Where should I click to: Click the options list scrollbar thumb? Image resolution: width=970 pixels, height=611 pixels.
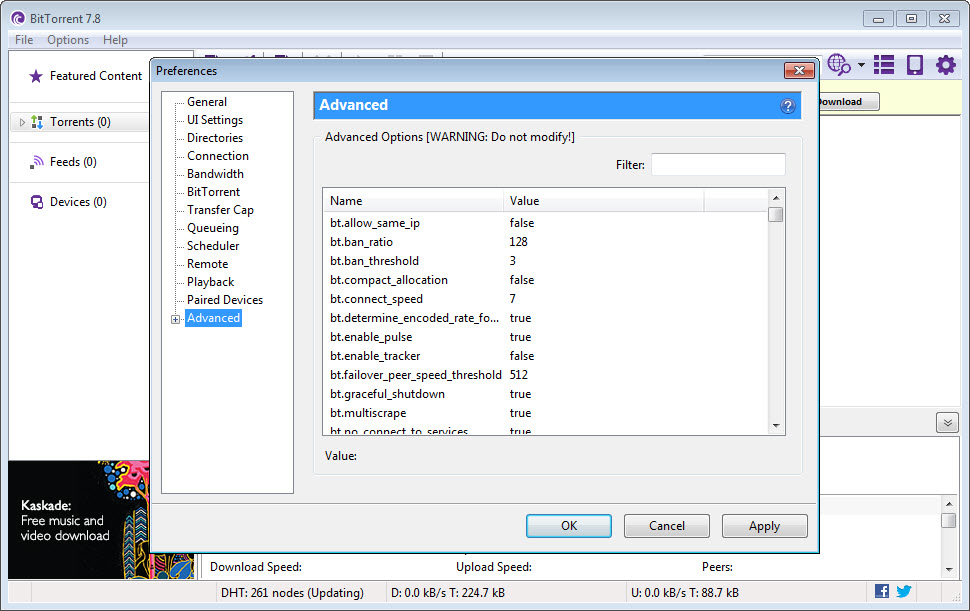pos(776,215)
